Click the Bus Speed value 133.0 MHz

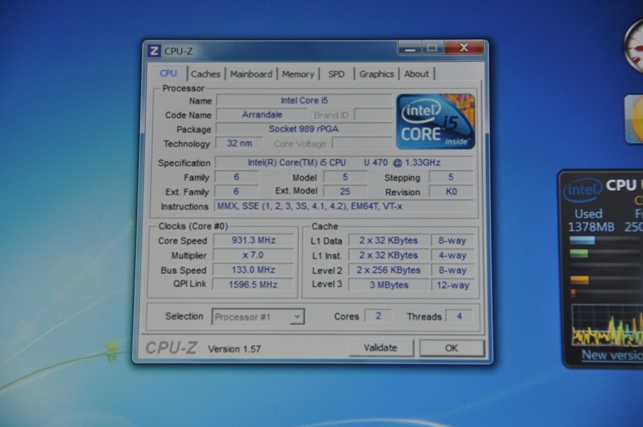253,270
